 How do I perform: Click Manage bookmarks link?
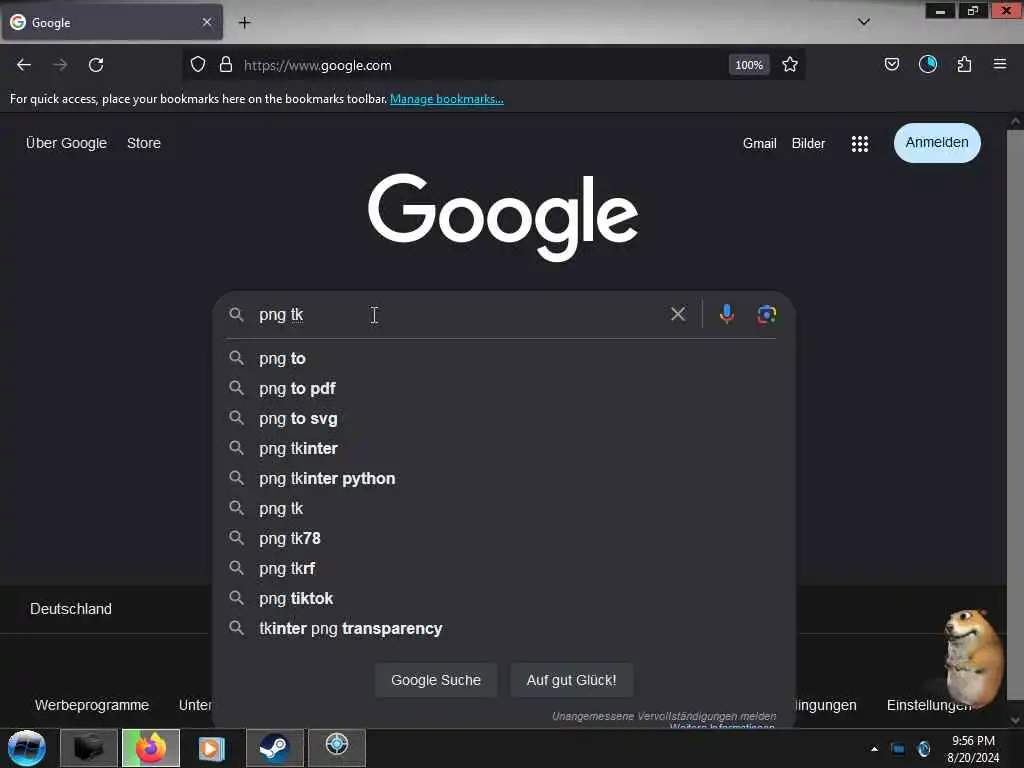pyautogui.click(x=447, y=99)
